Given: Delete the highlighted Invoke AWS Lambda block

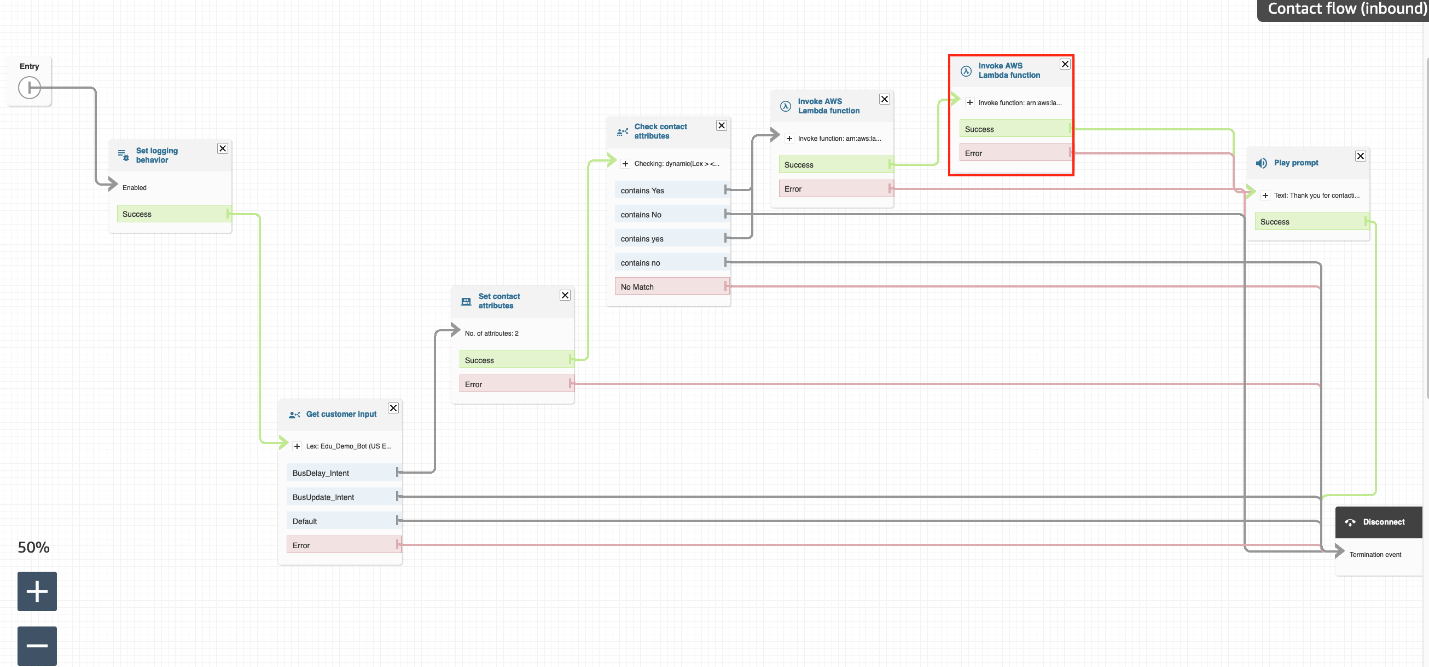Looking at the screenshot, I should coord(1065,64).
